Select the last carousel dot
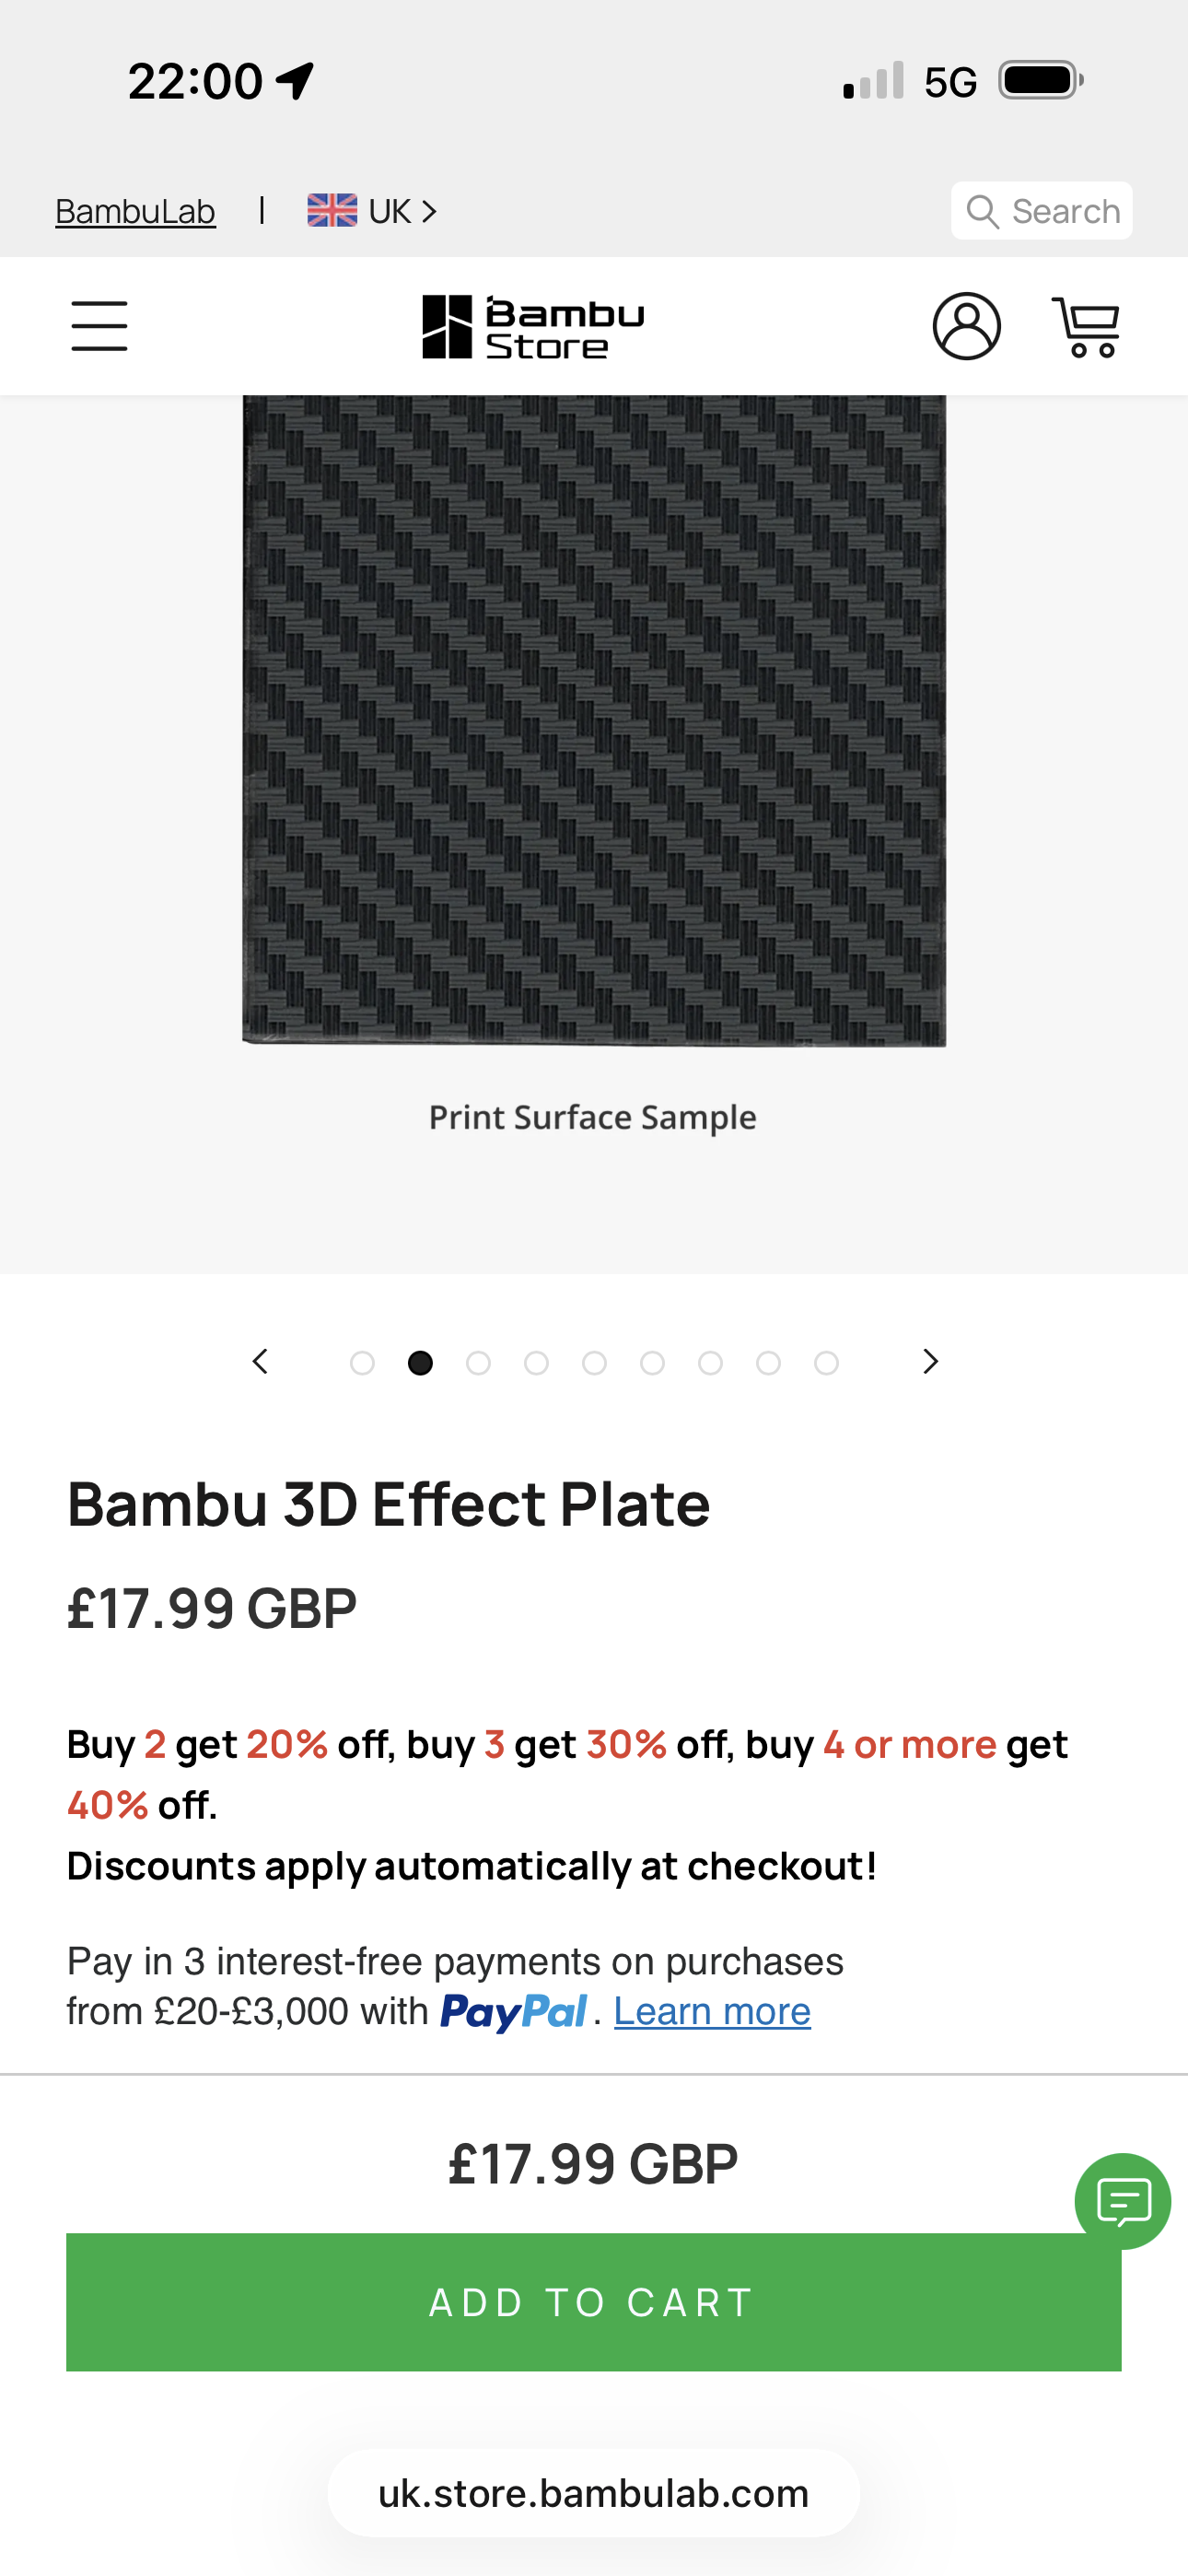1188x2576 pixels. (x=826, y=1363)
